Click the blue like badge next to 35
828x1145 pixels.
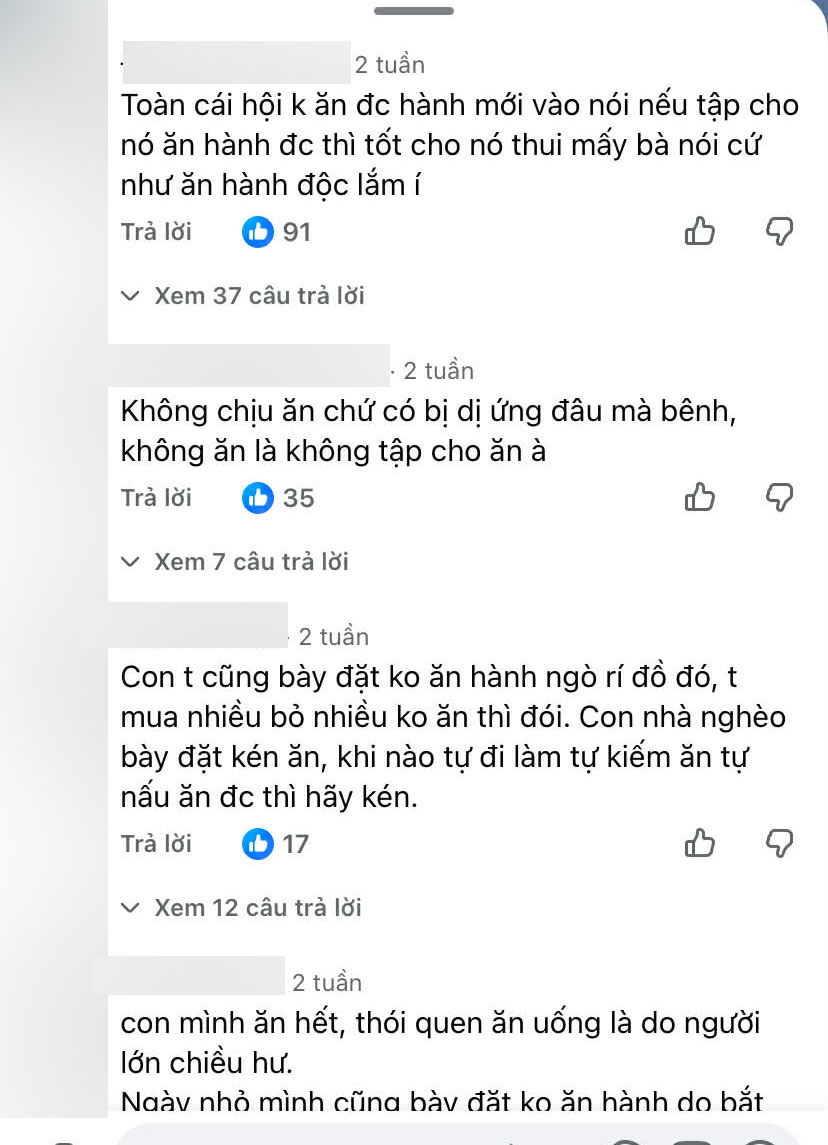258,497
